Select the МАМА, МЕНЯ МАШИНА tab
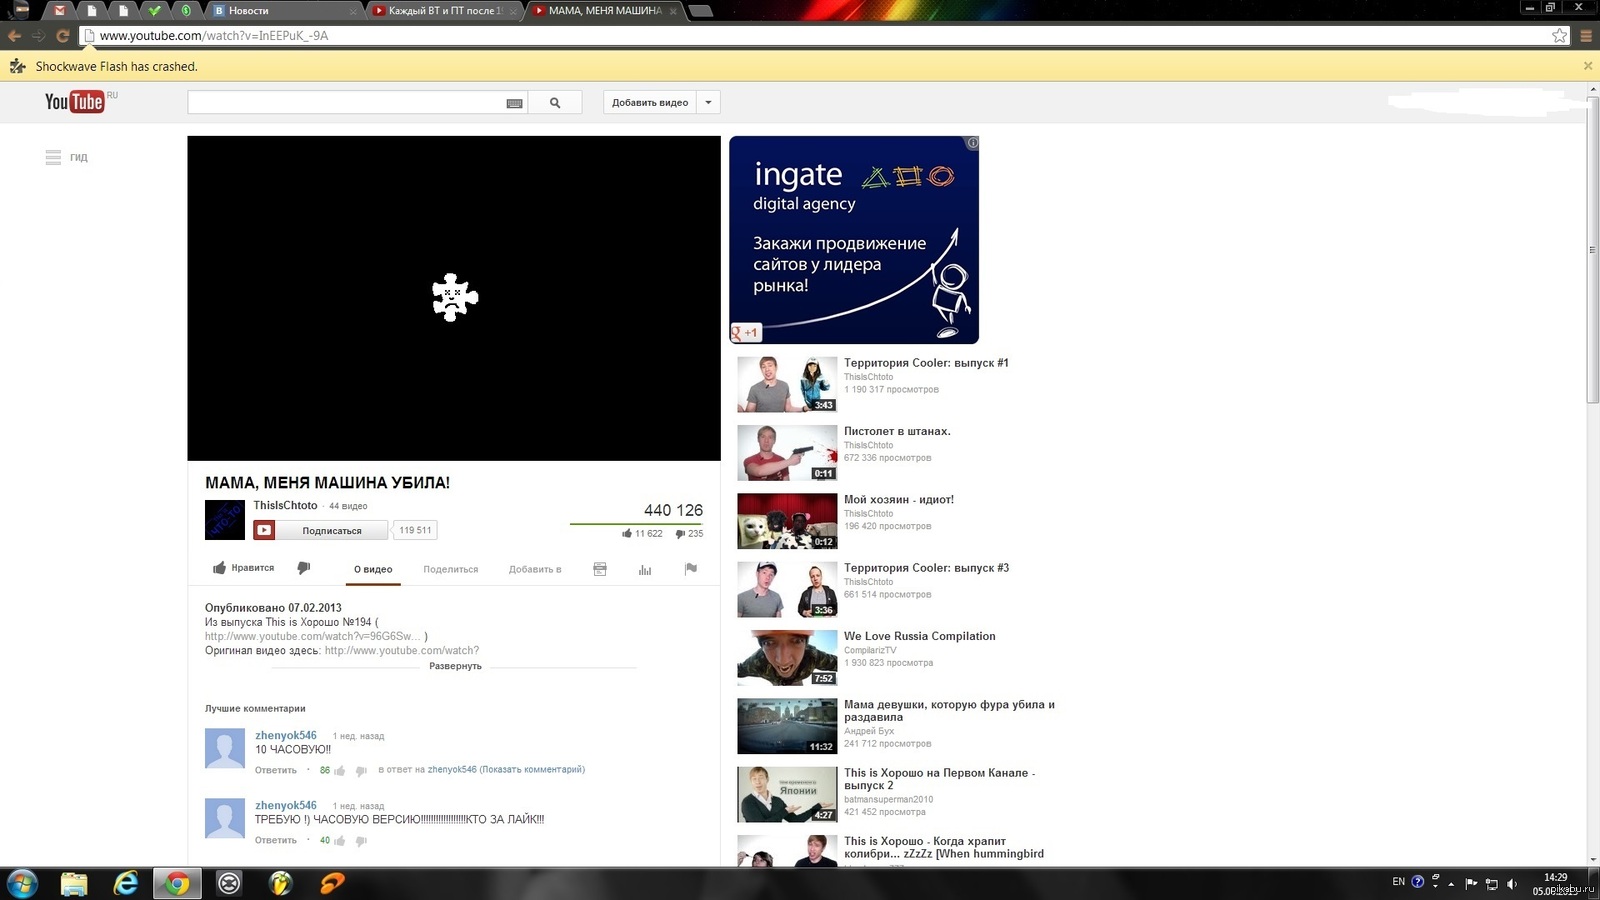This screenshot has height=900, width=1600. [604, 10]
